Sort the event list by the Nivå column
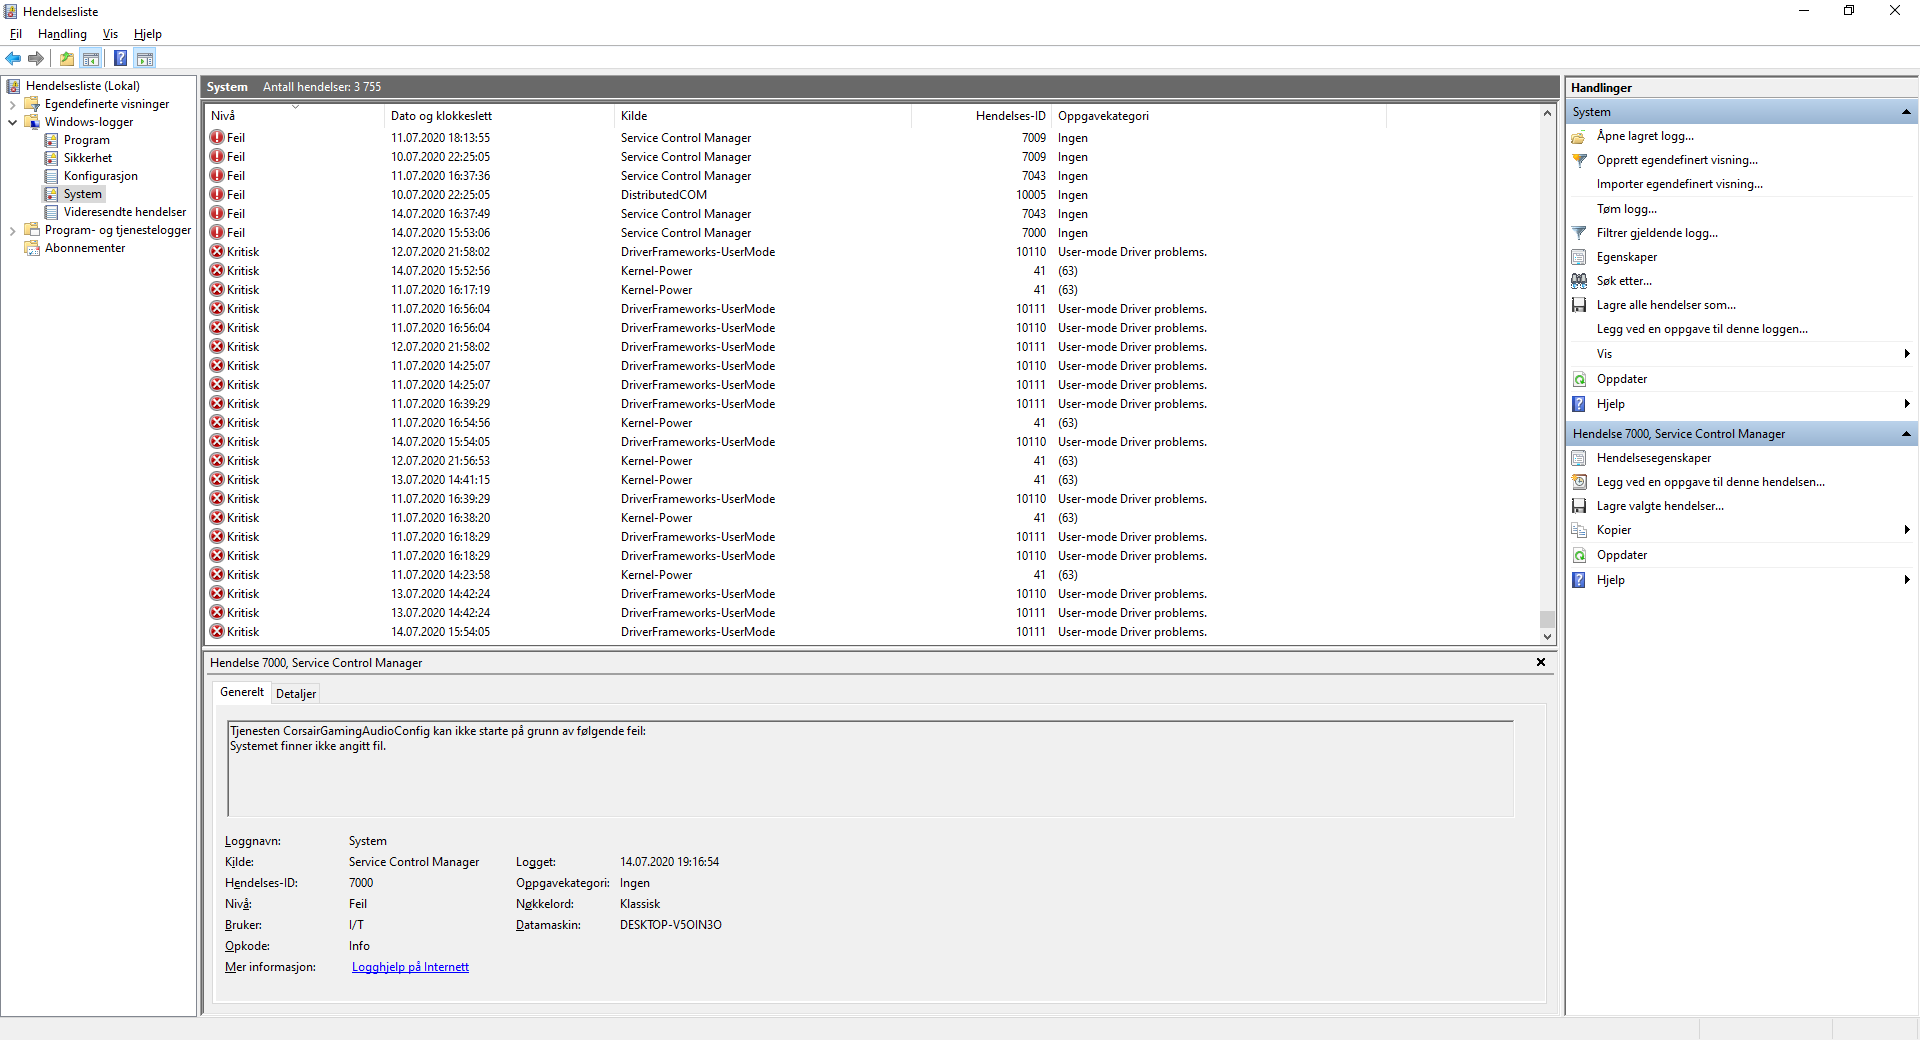Viewport: 1920px width, 1040px height. coord(294,116)
